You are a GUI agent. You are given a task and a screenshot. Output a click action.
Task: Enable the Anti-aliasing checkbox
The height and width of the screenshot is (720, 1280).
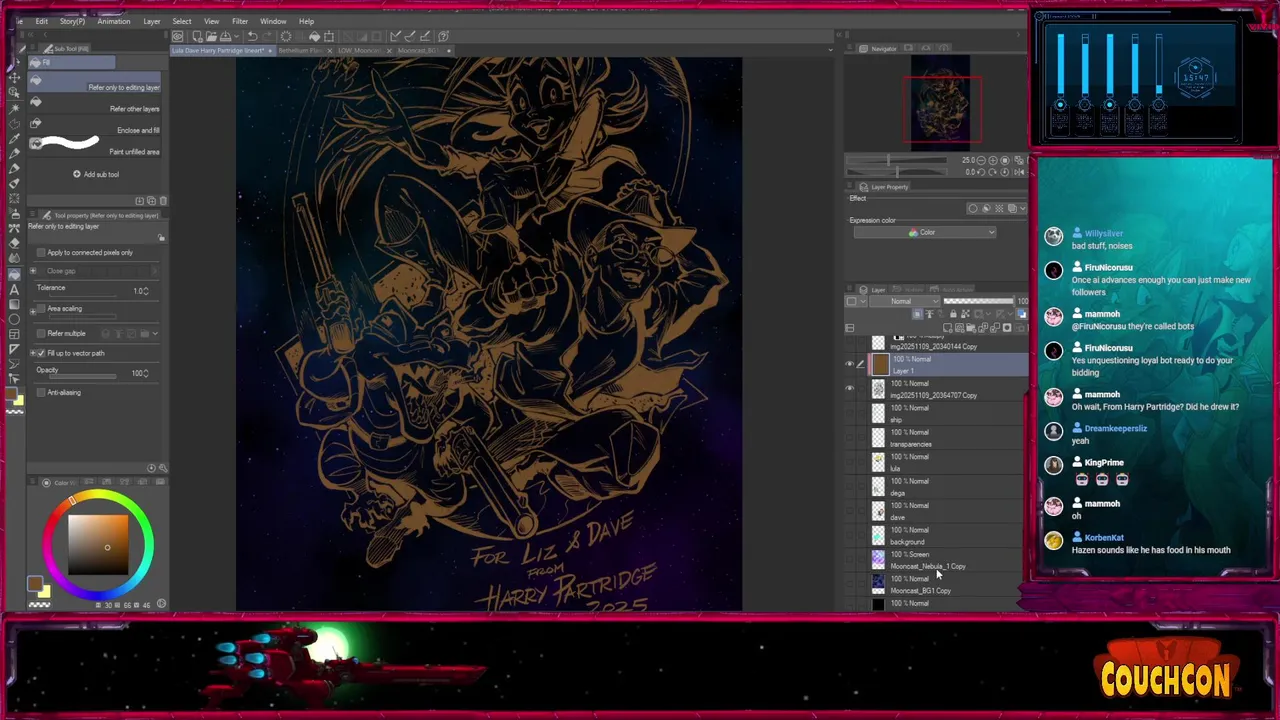[x=41, y=392]
